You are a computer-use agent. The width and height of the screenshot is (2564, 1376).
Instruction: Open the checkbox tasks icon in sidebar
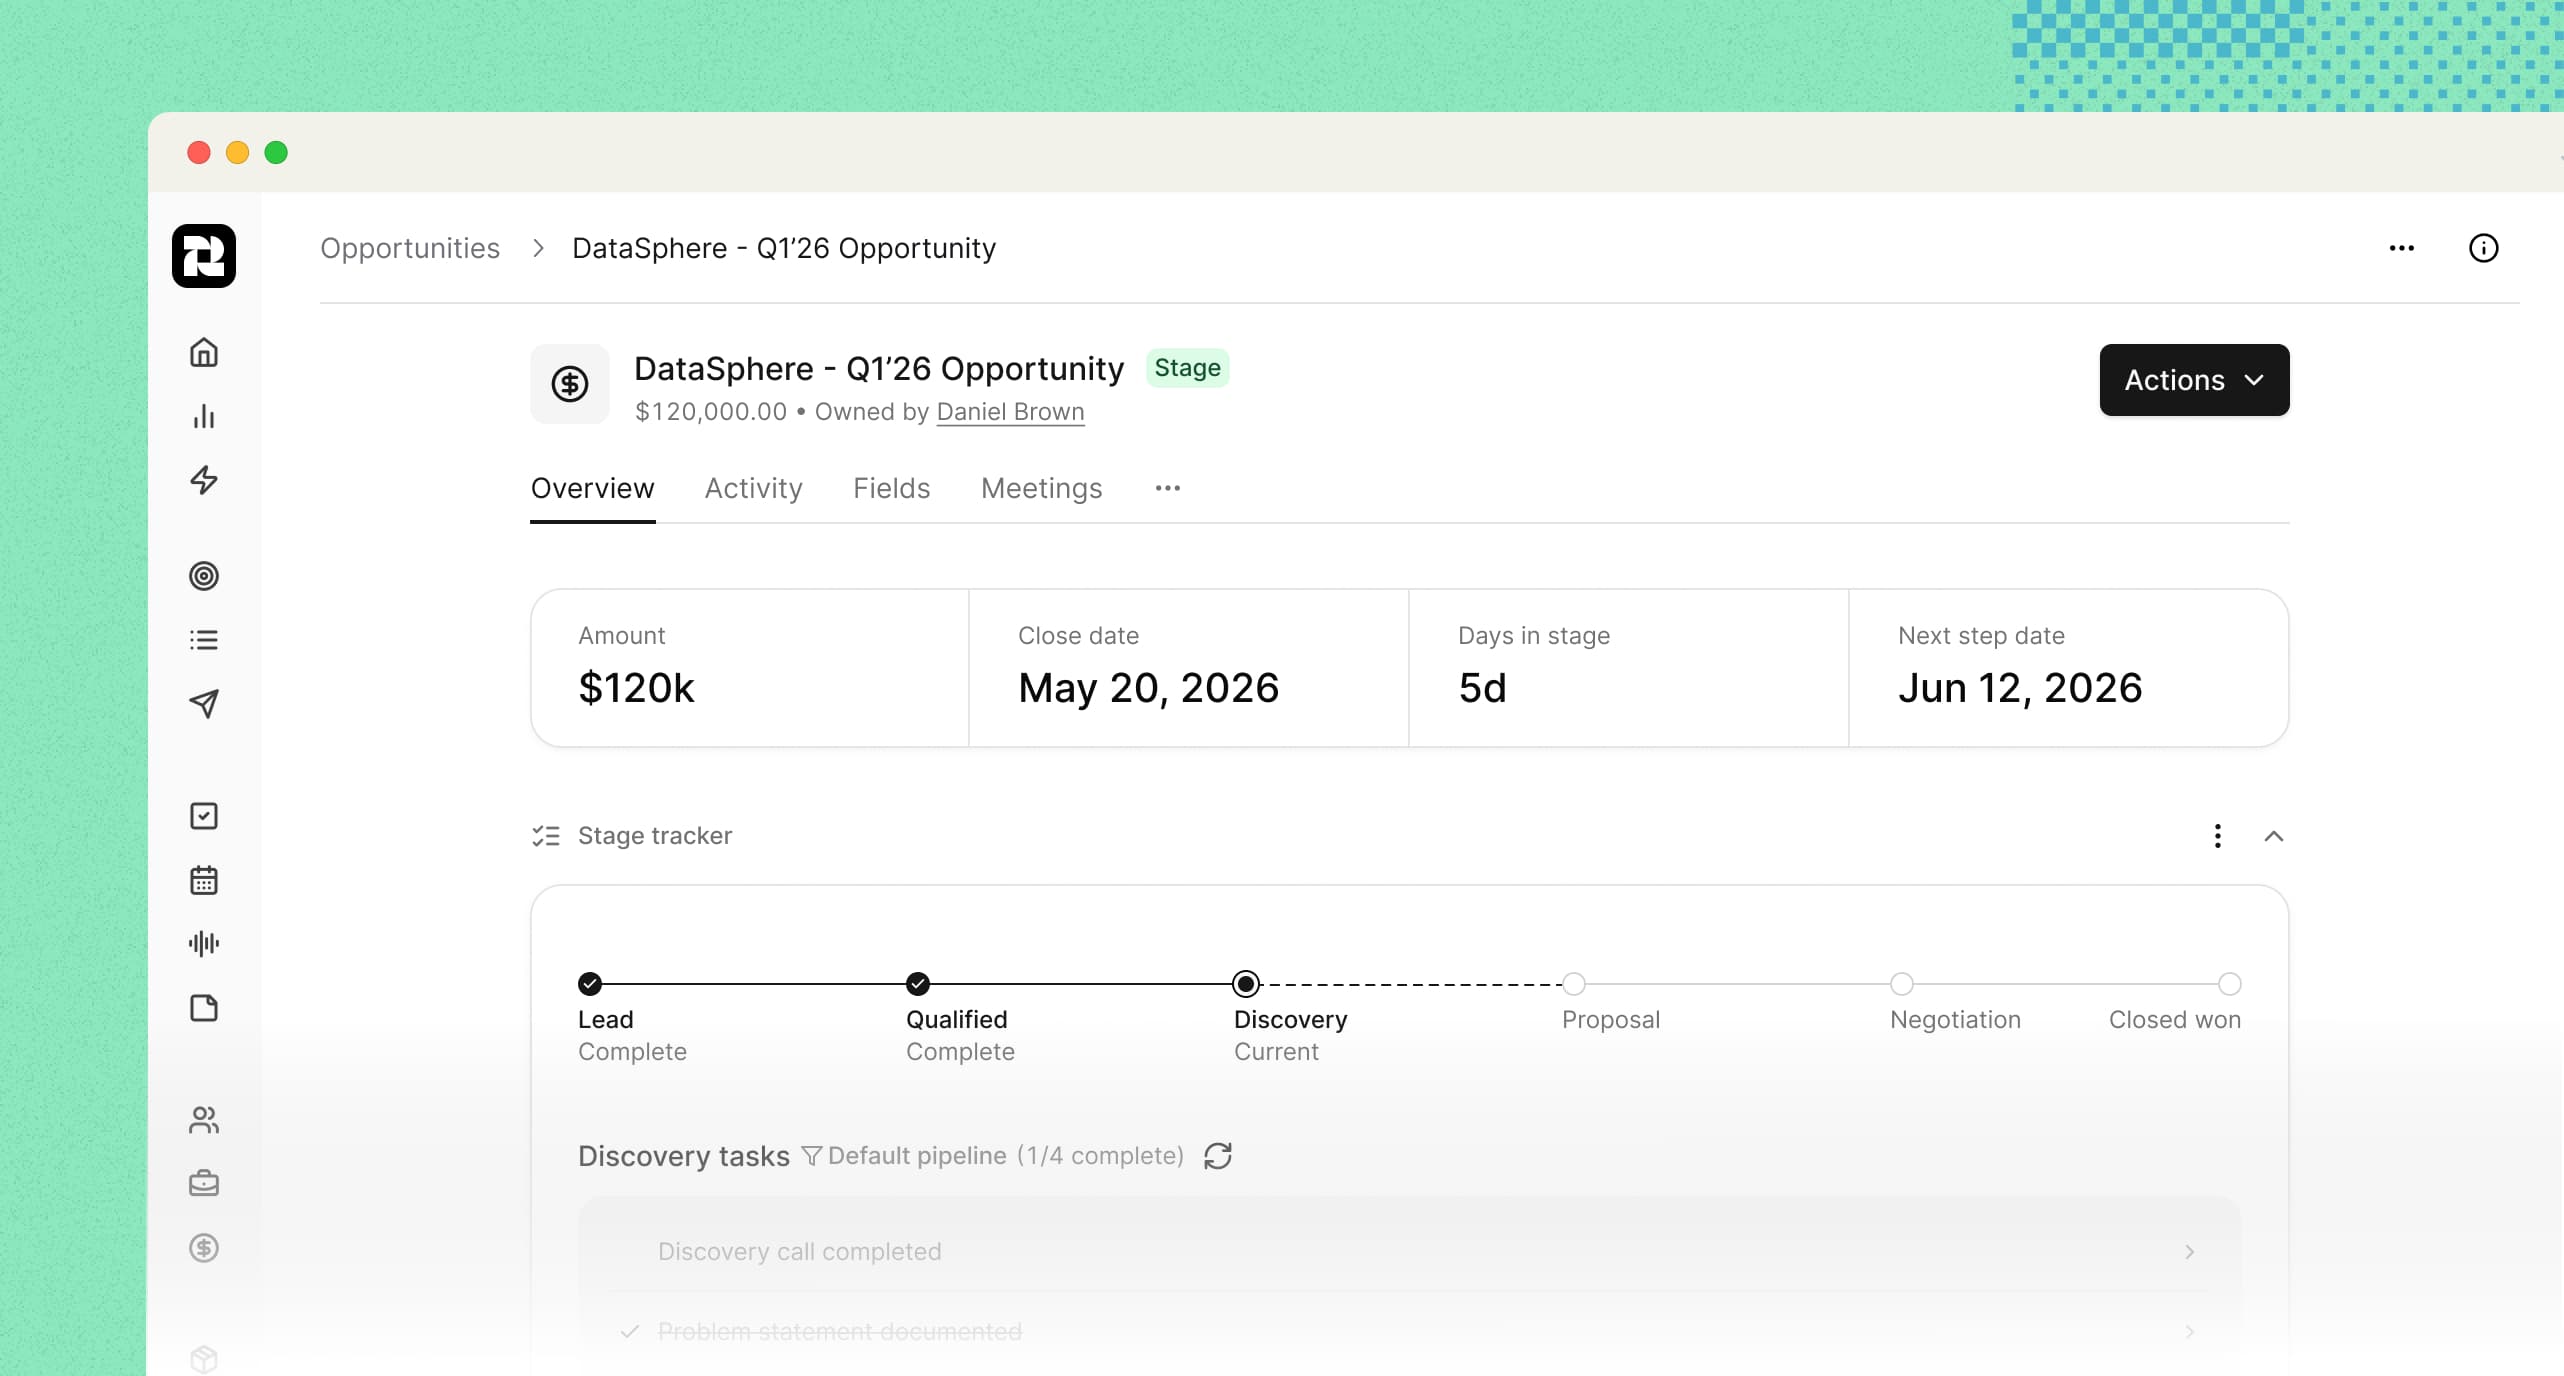click(x=204, y=816)
